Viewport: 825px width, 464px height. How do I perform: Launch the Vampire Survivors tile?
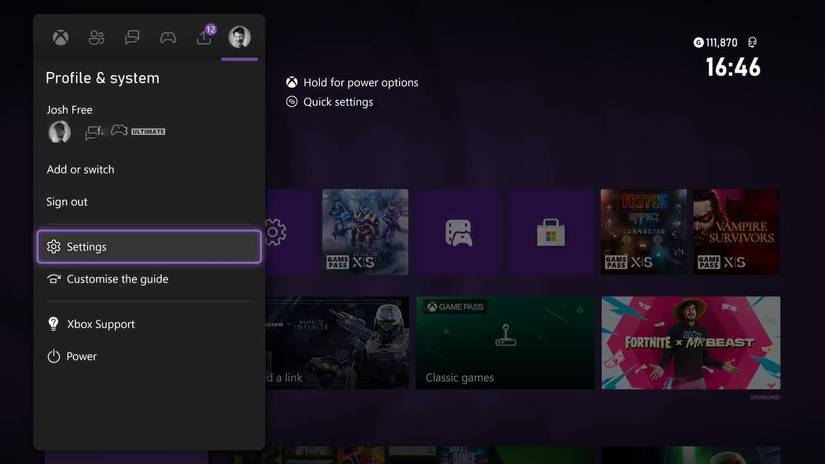click(x=737, y=232)
